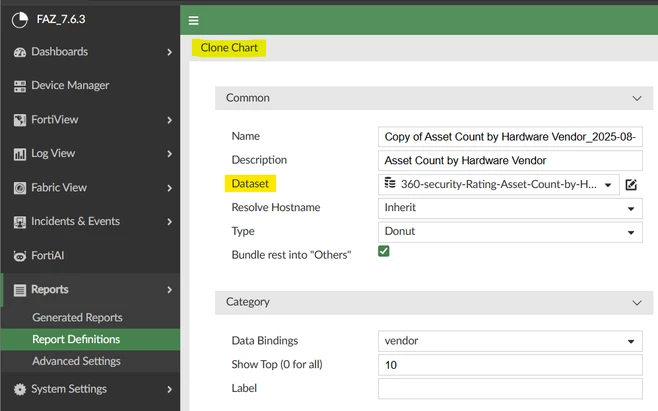Toggle the hamburger menu in header
Viewport: 658px width, 411px height.
[x=193, y=20]
